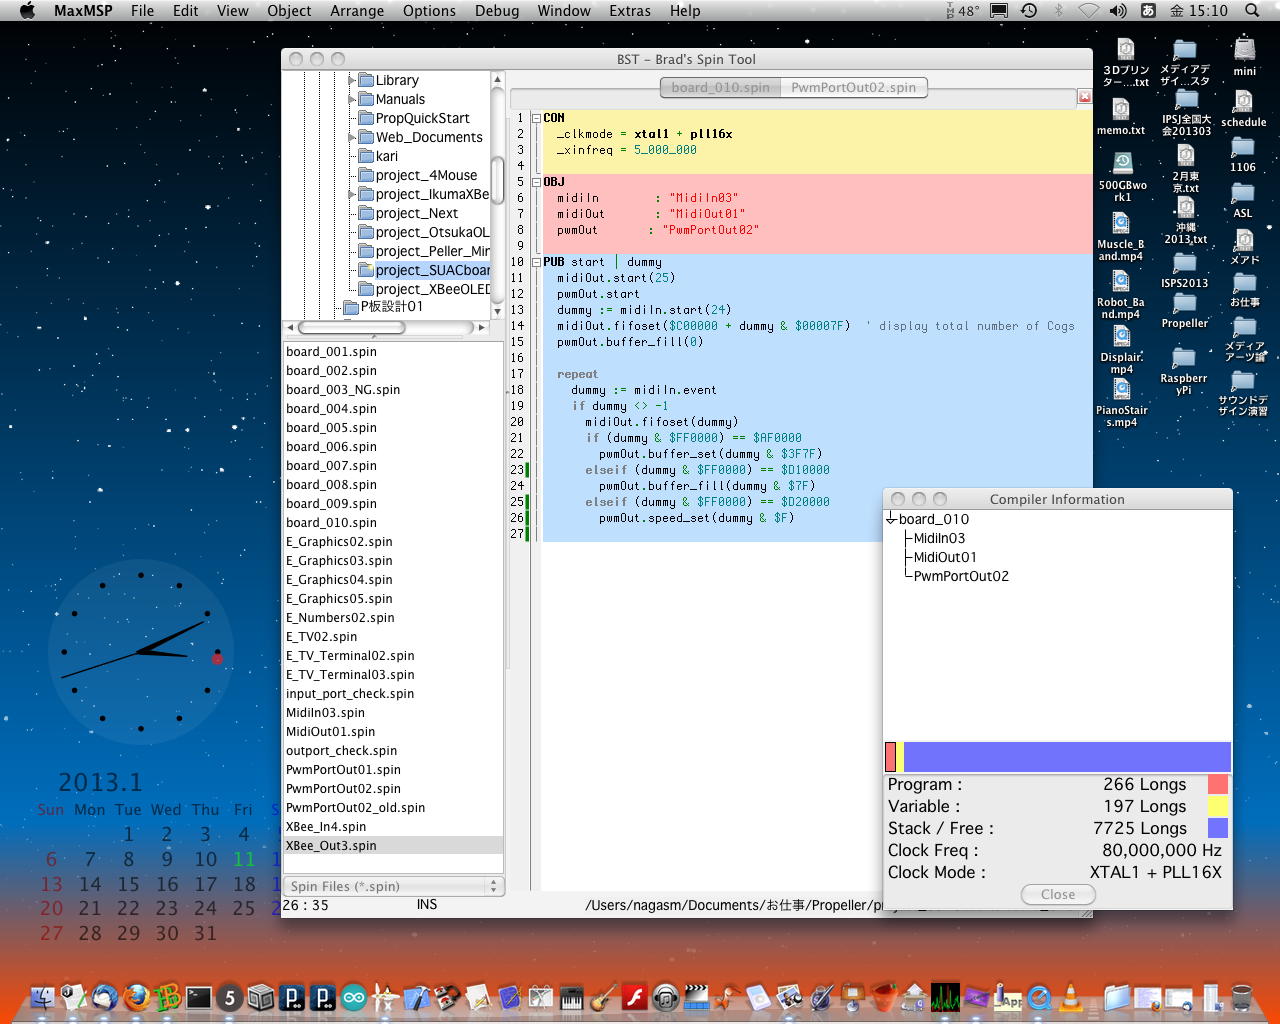
Task: Close the editor tab with red X
Action: (x=1084, y=97)
